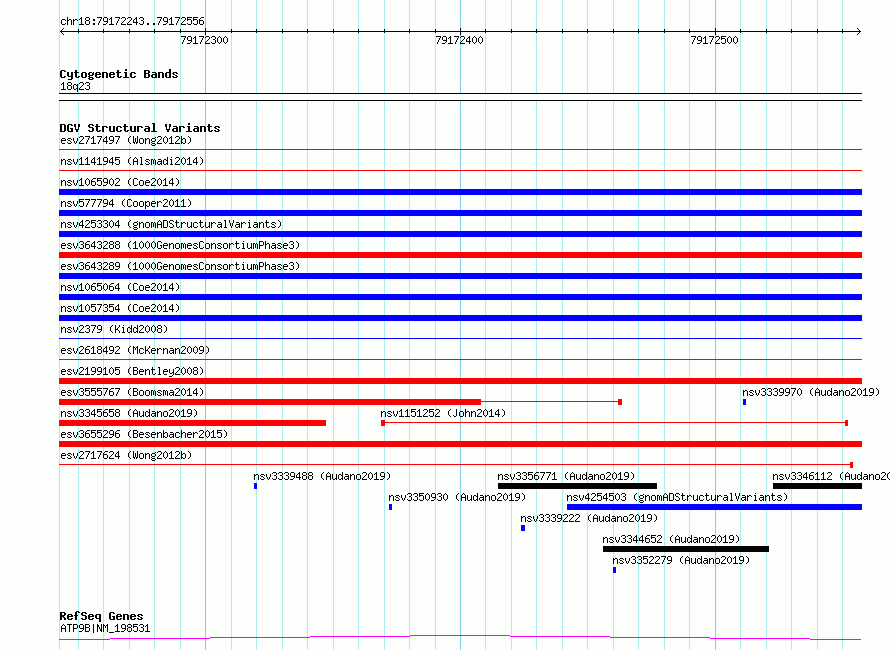Select esv2618492 (McKernan2009) label
Viewport: 890px width, 650px height.
[x=135, y=350]
